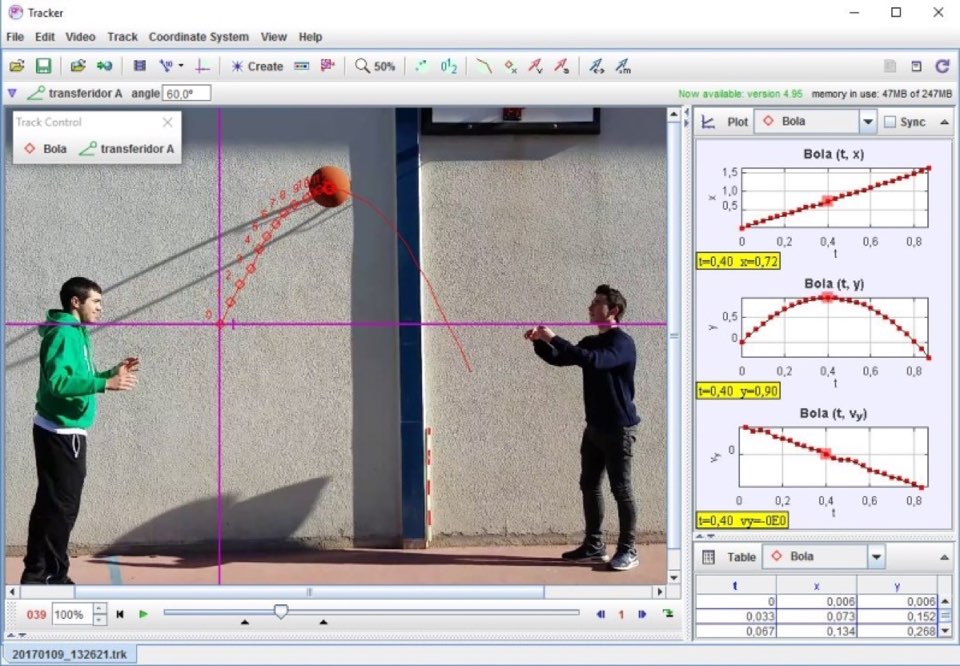Click the angle input field showing 60,0°
This screenshot has width=960, height=666.
point(186,93)
